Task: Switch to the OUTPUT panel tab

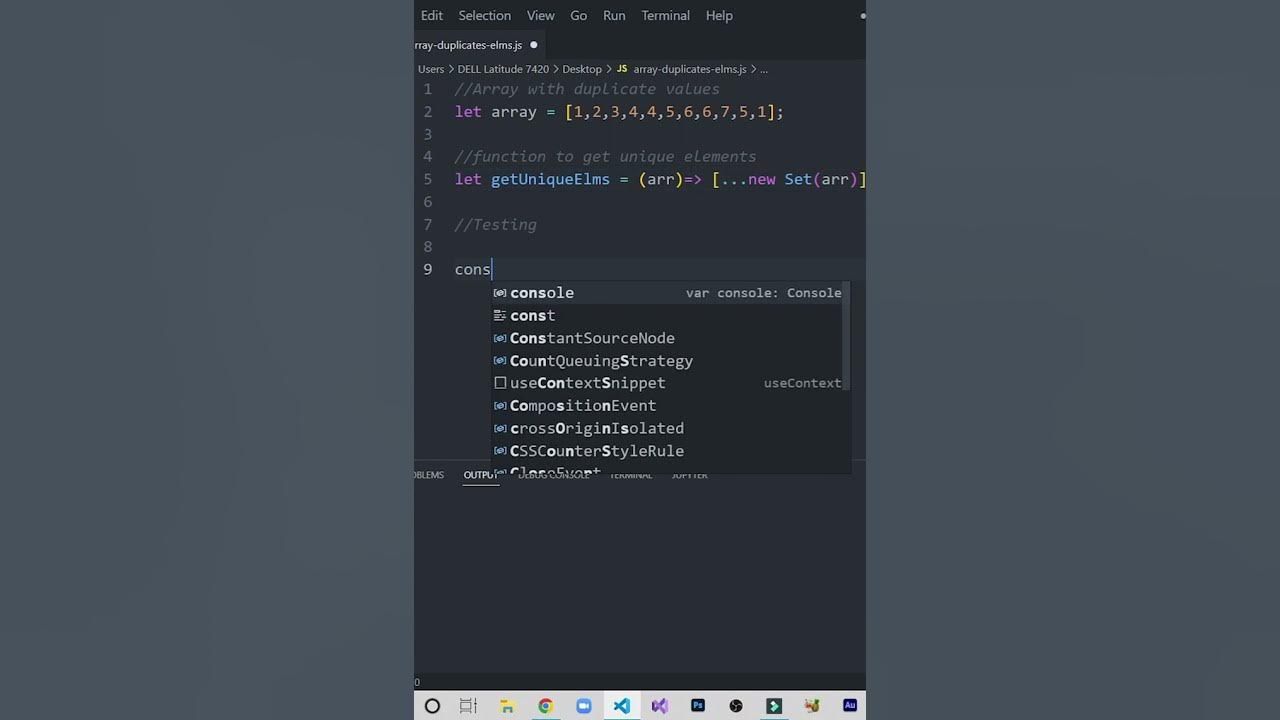Action: pos(481,475)
